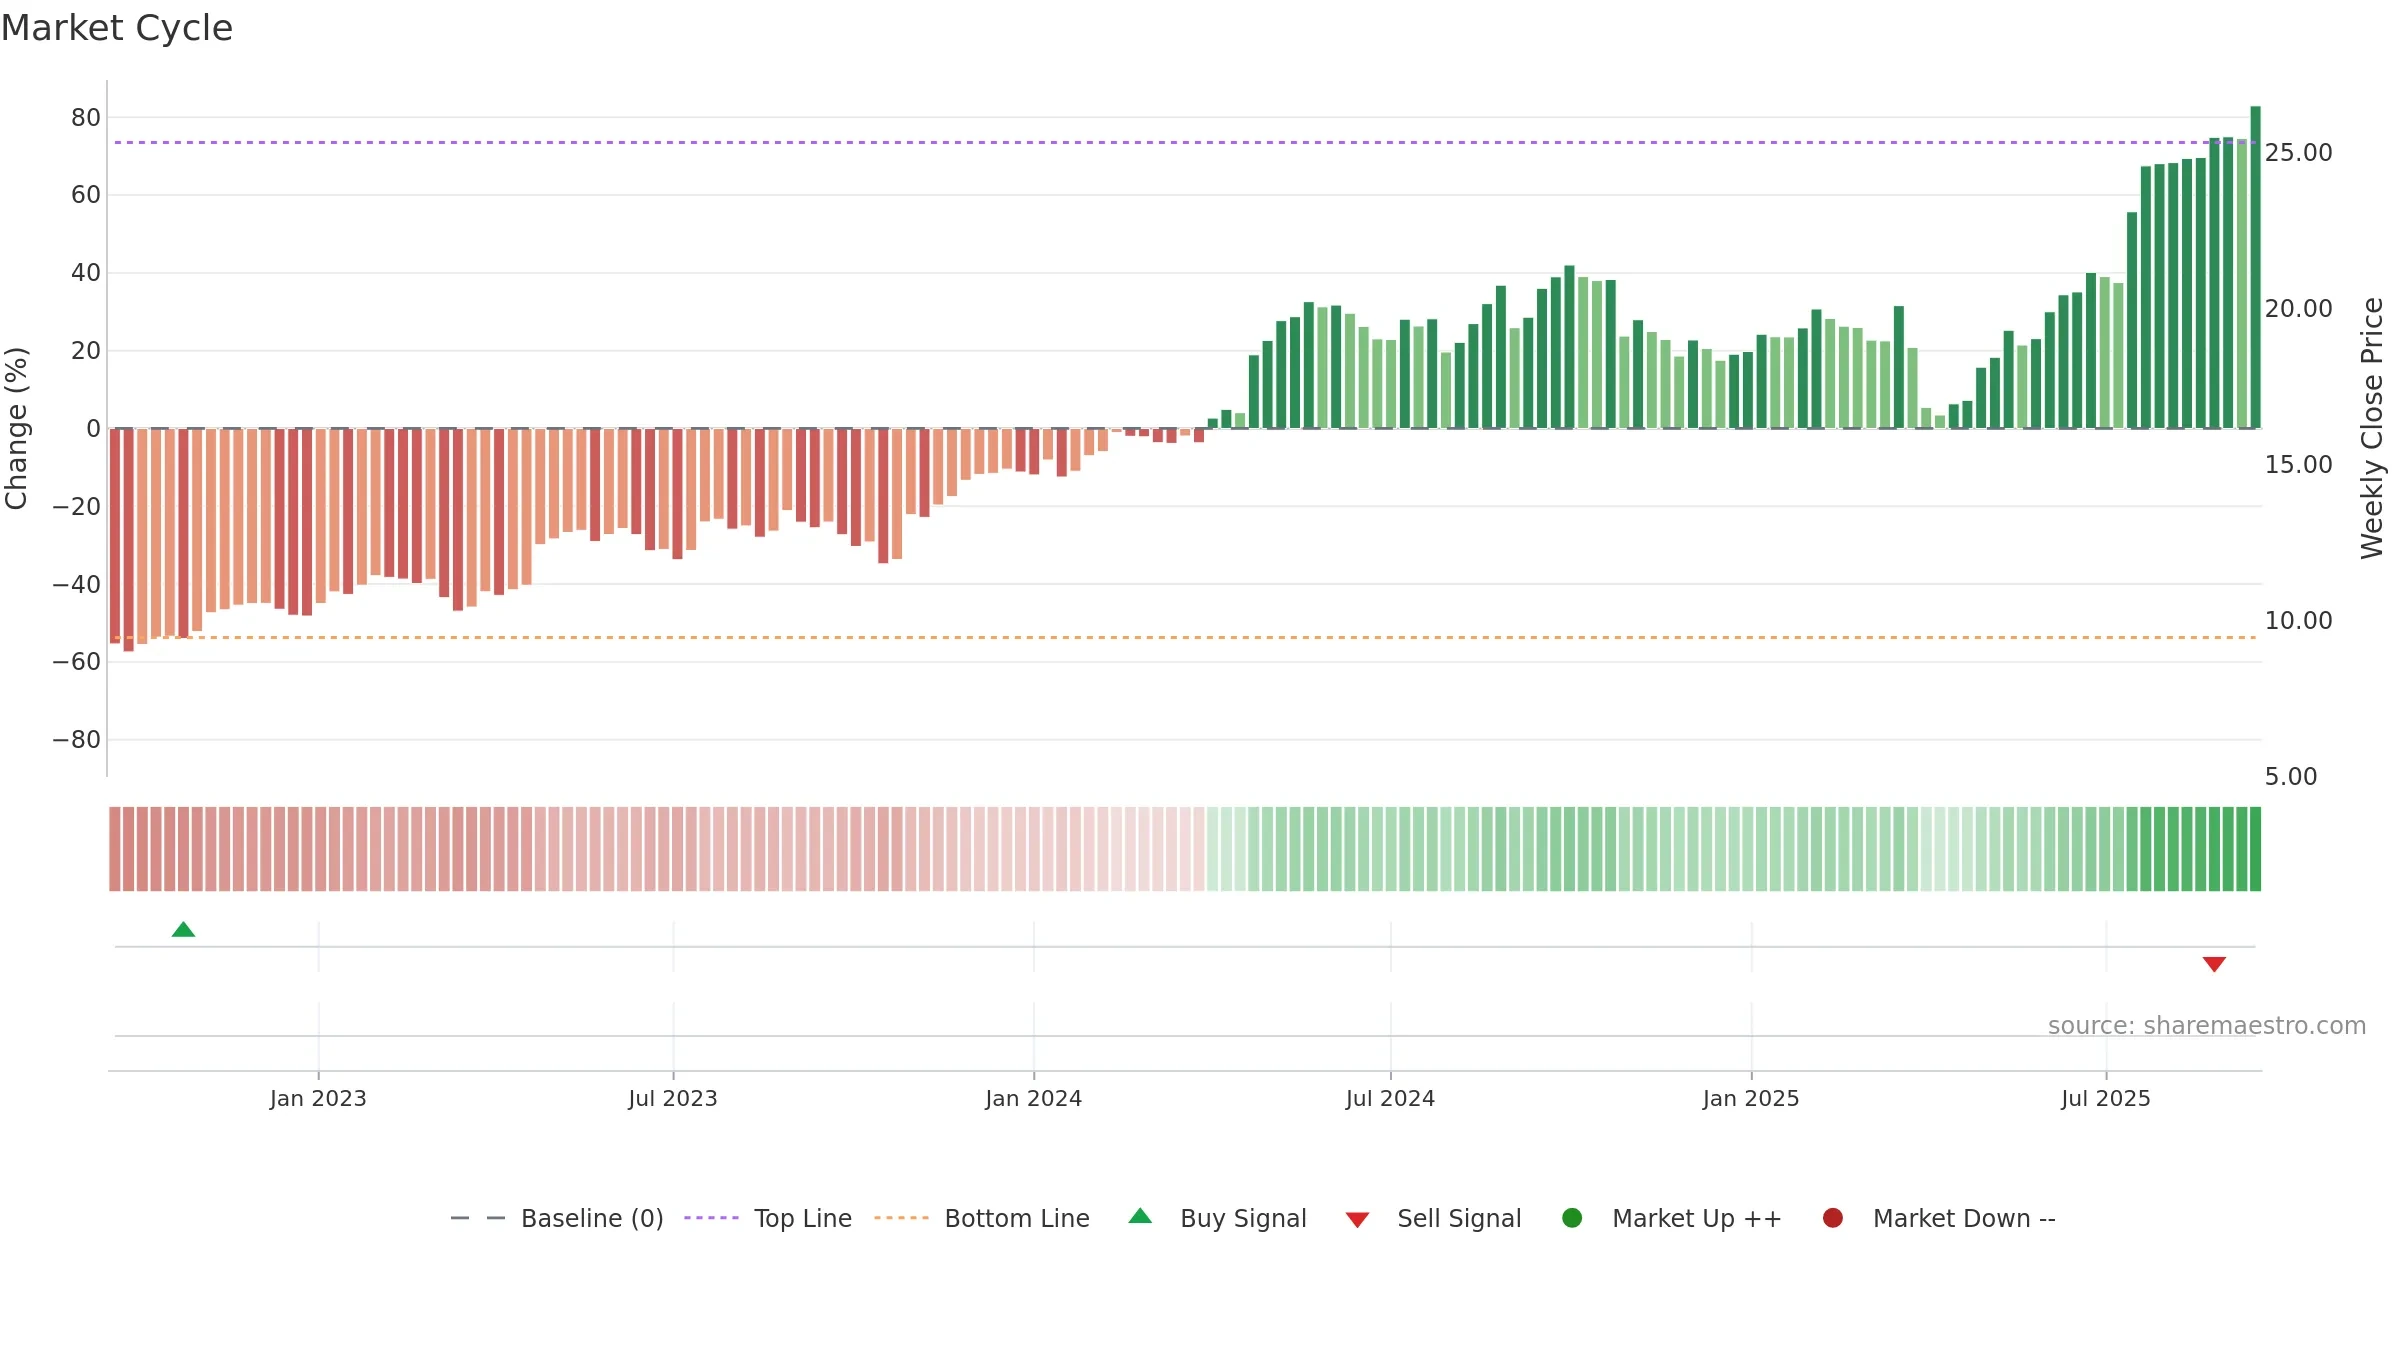
Task: Click the orange dotted Bottom Line legend sample
Action: click(901, 1218)
